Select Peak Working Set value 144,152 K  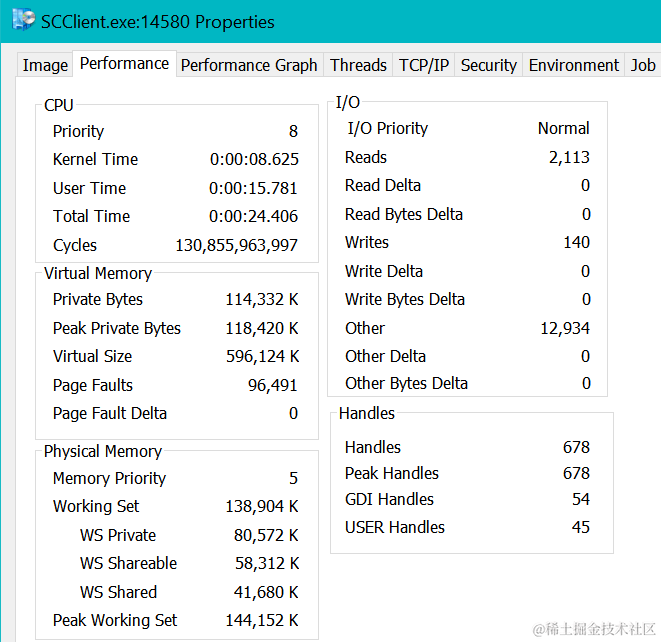tap(262, 621)
